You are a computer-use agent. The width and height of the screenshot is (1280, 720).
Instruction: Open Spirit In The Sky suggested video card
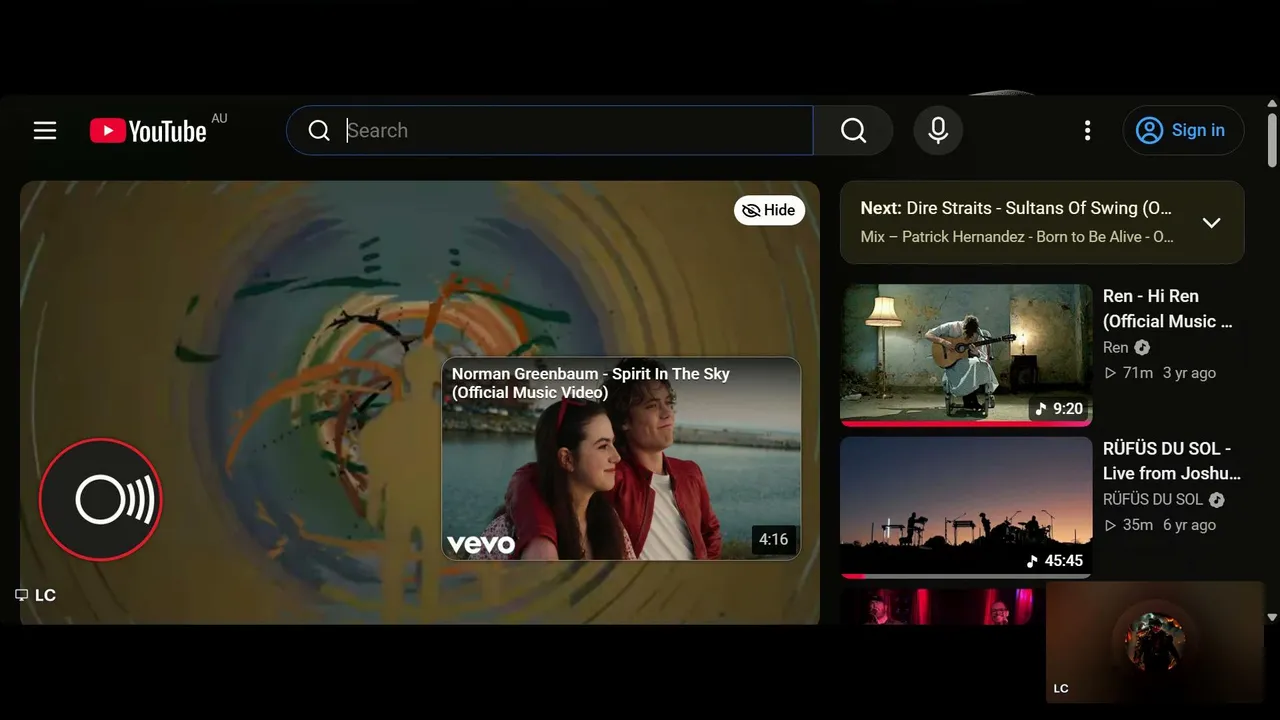pos(621,459)
